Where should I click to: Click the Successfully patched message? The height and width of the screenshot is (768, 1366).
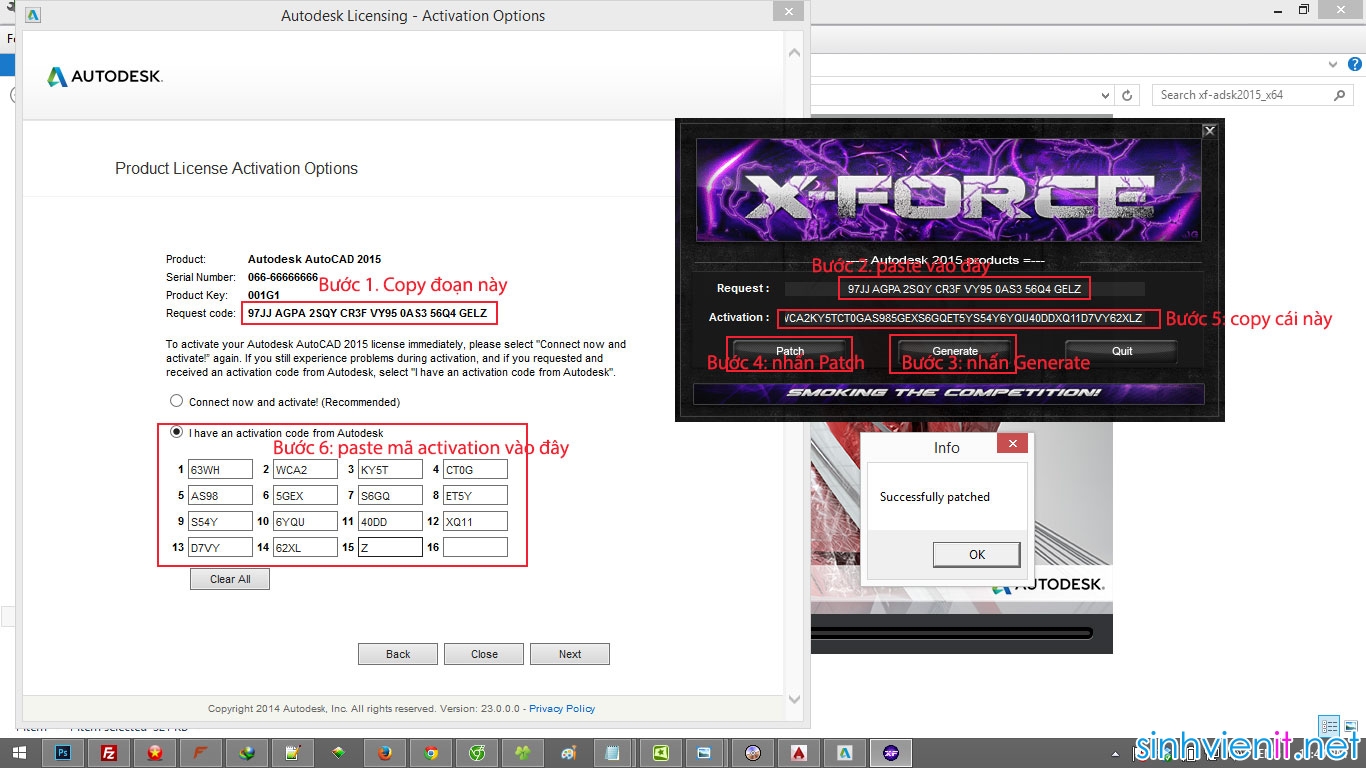[934, 497]
